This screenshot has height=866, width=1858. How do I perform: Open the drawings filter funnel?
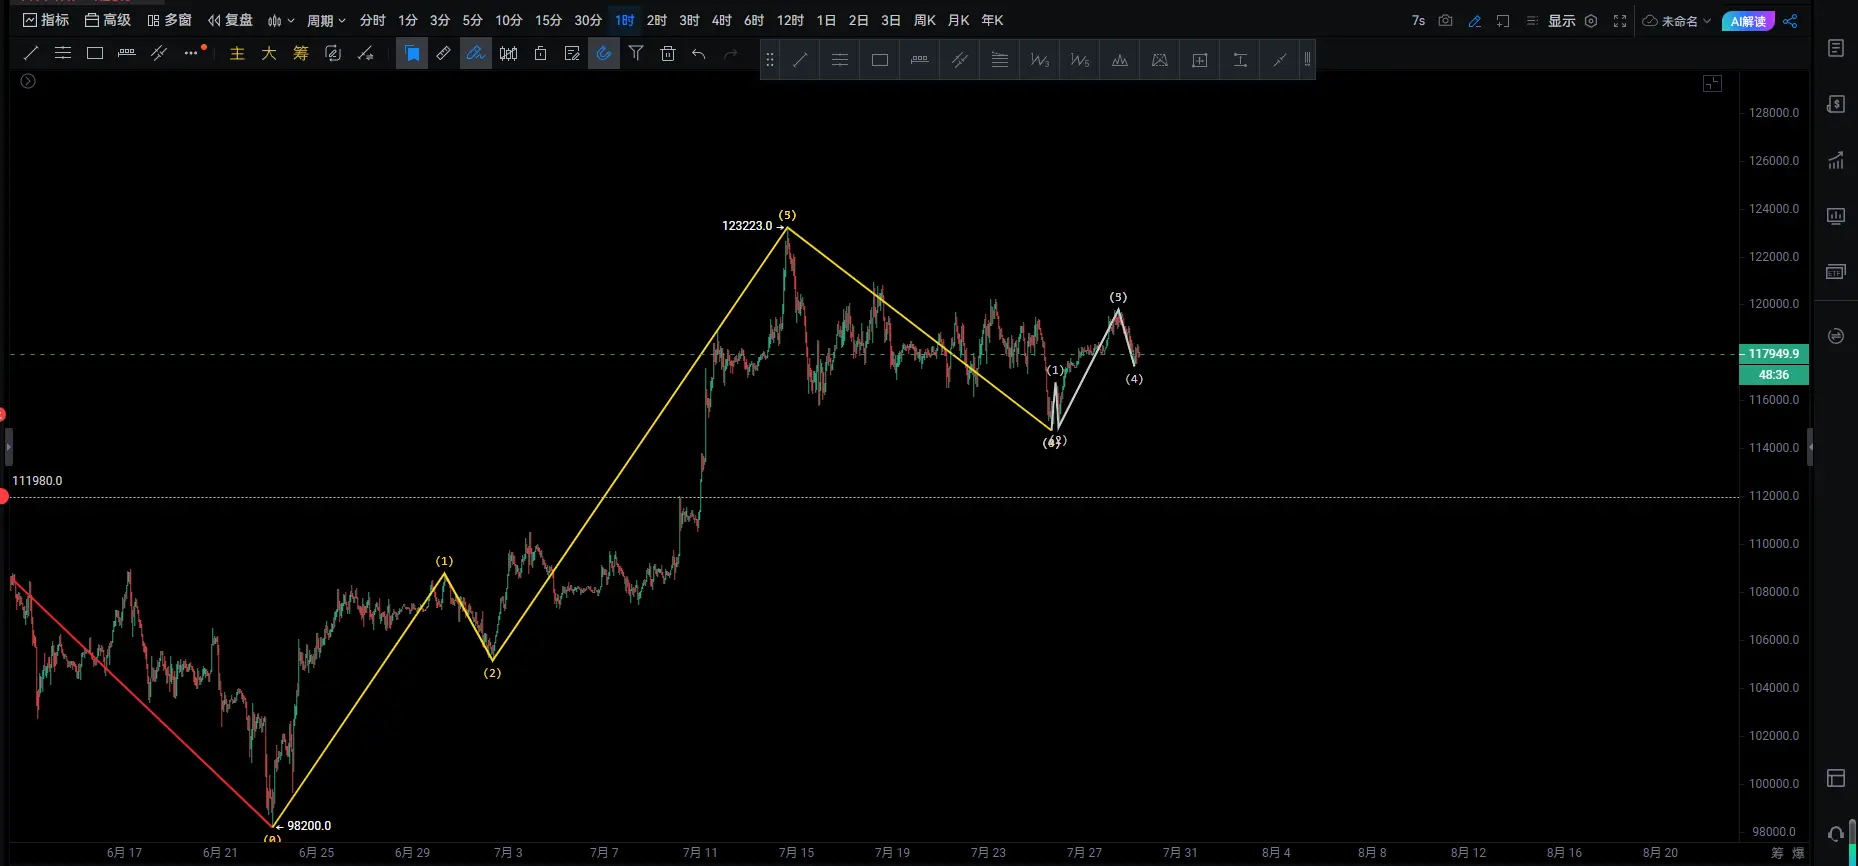pyautogui.click(x=636, y=53)
